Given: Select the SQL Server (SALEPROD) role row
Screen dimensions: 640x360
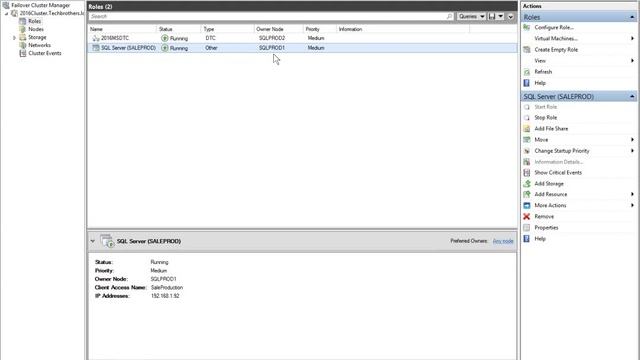Looking at the screenshot, I should pos(302,48).
